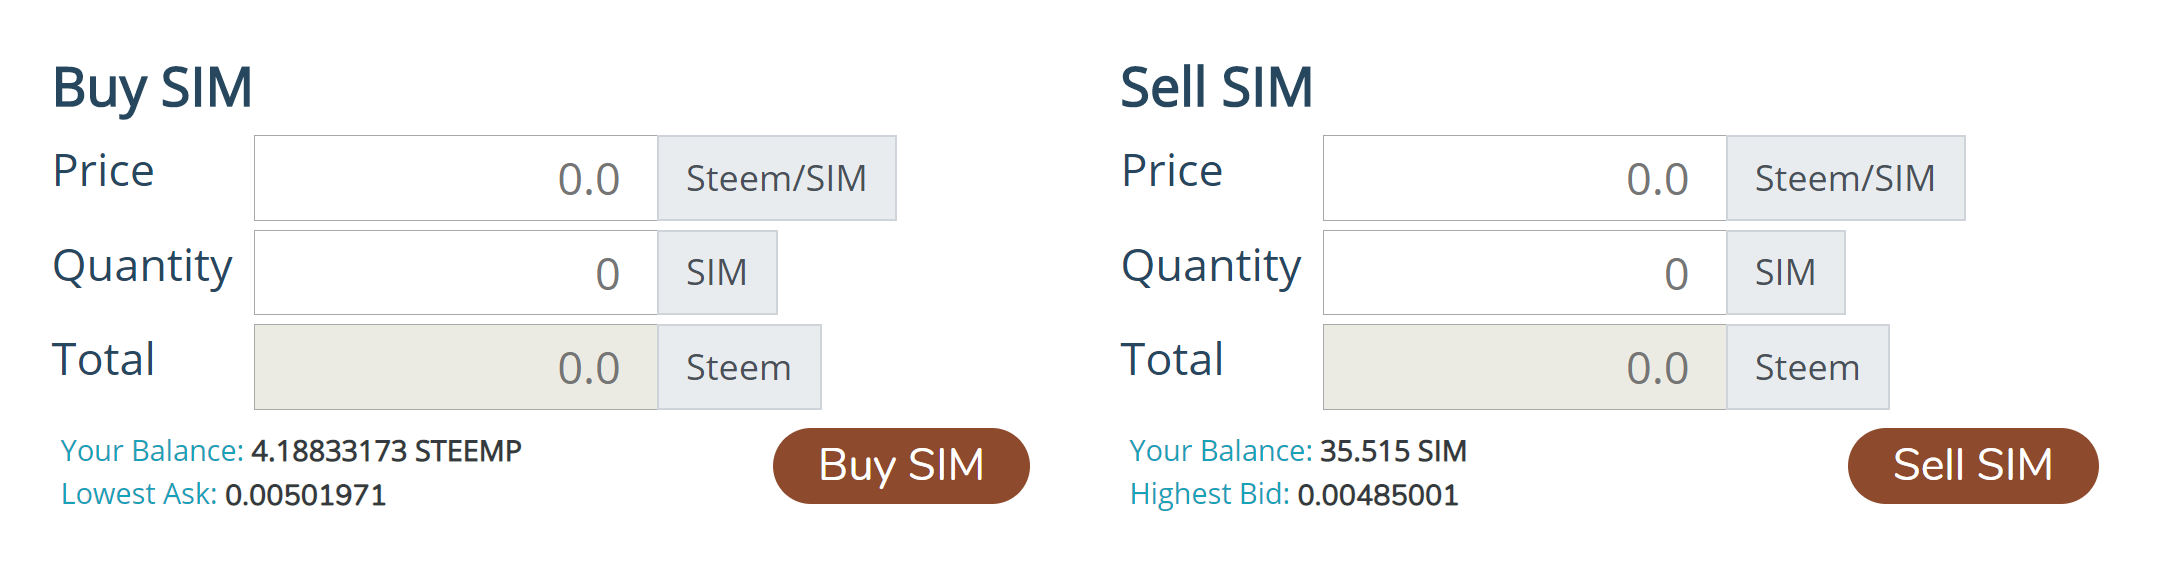
Task: Click the SIM unit label beside Sell Quantity
Action: point(1785,273)
